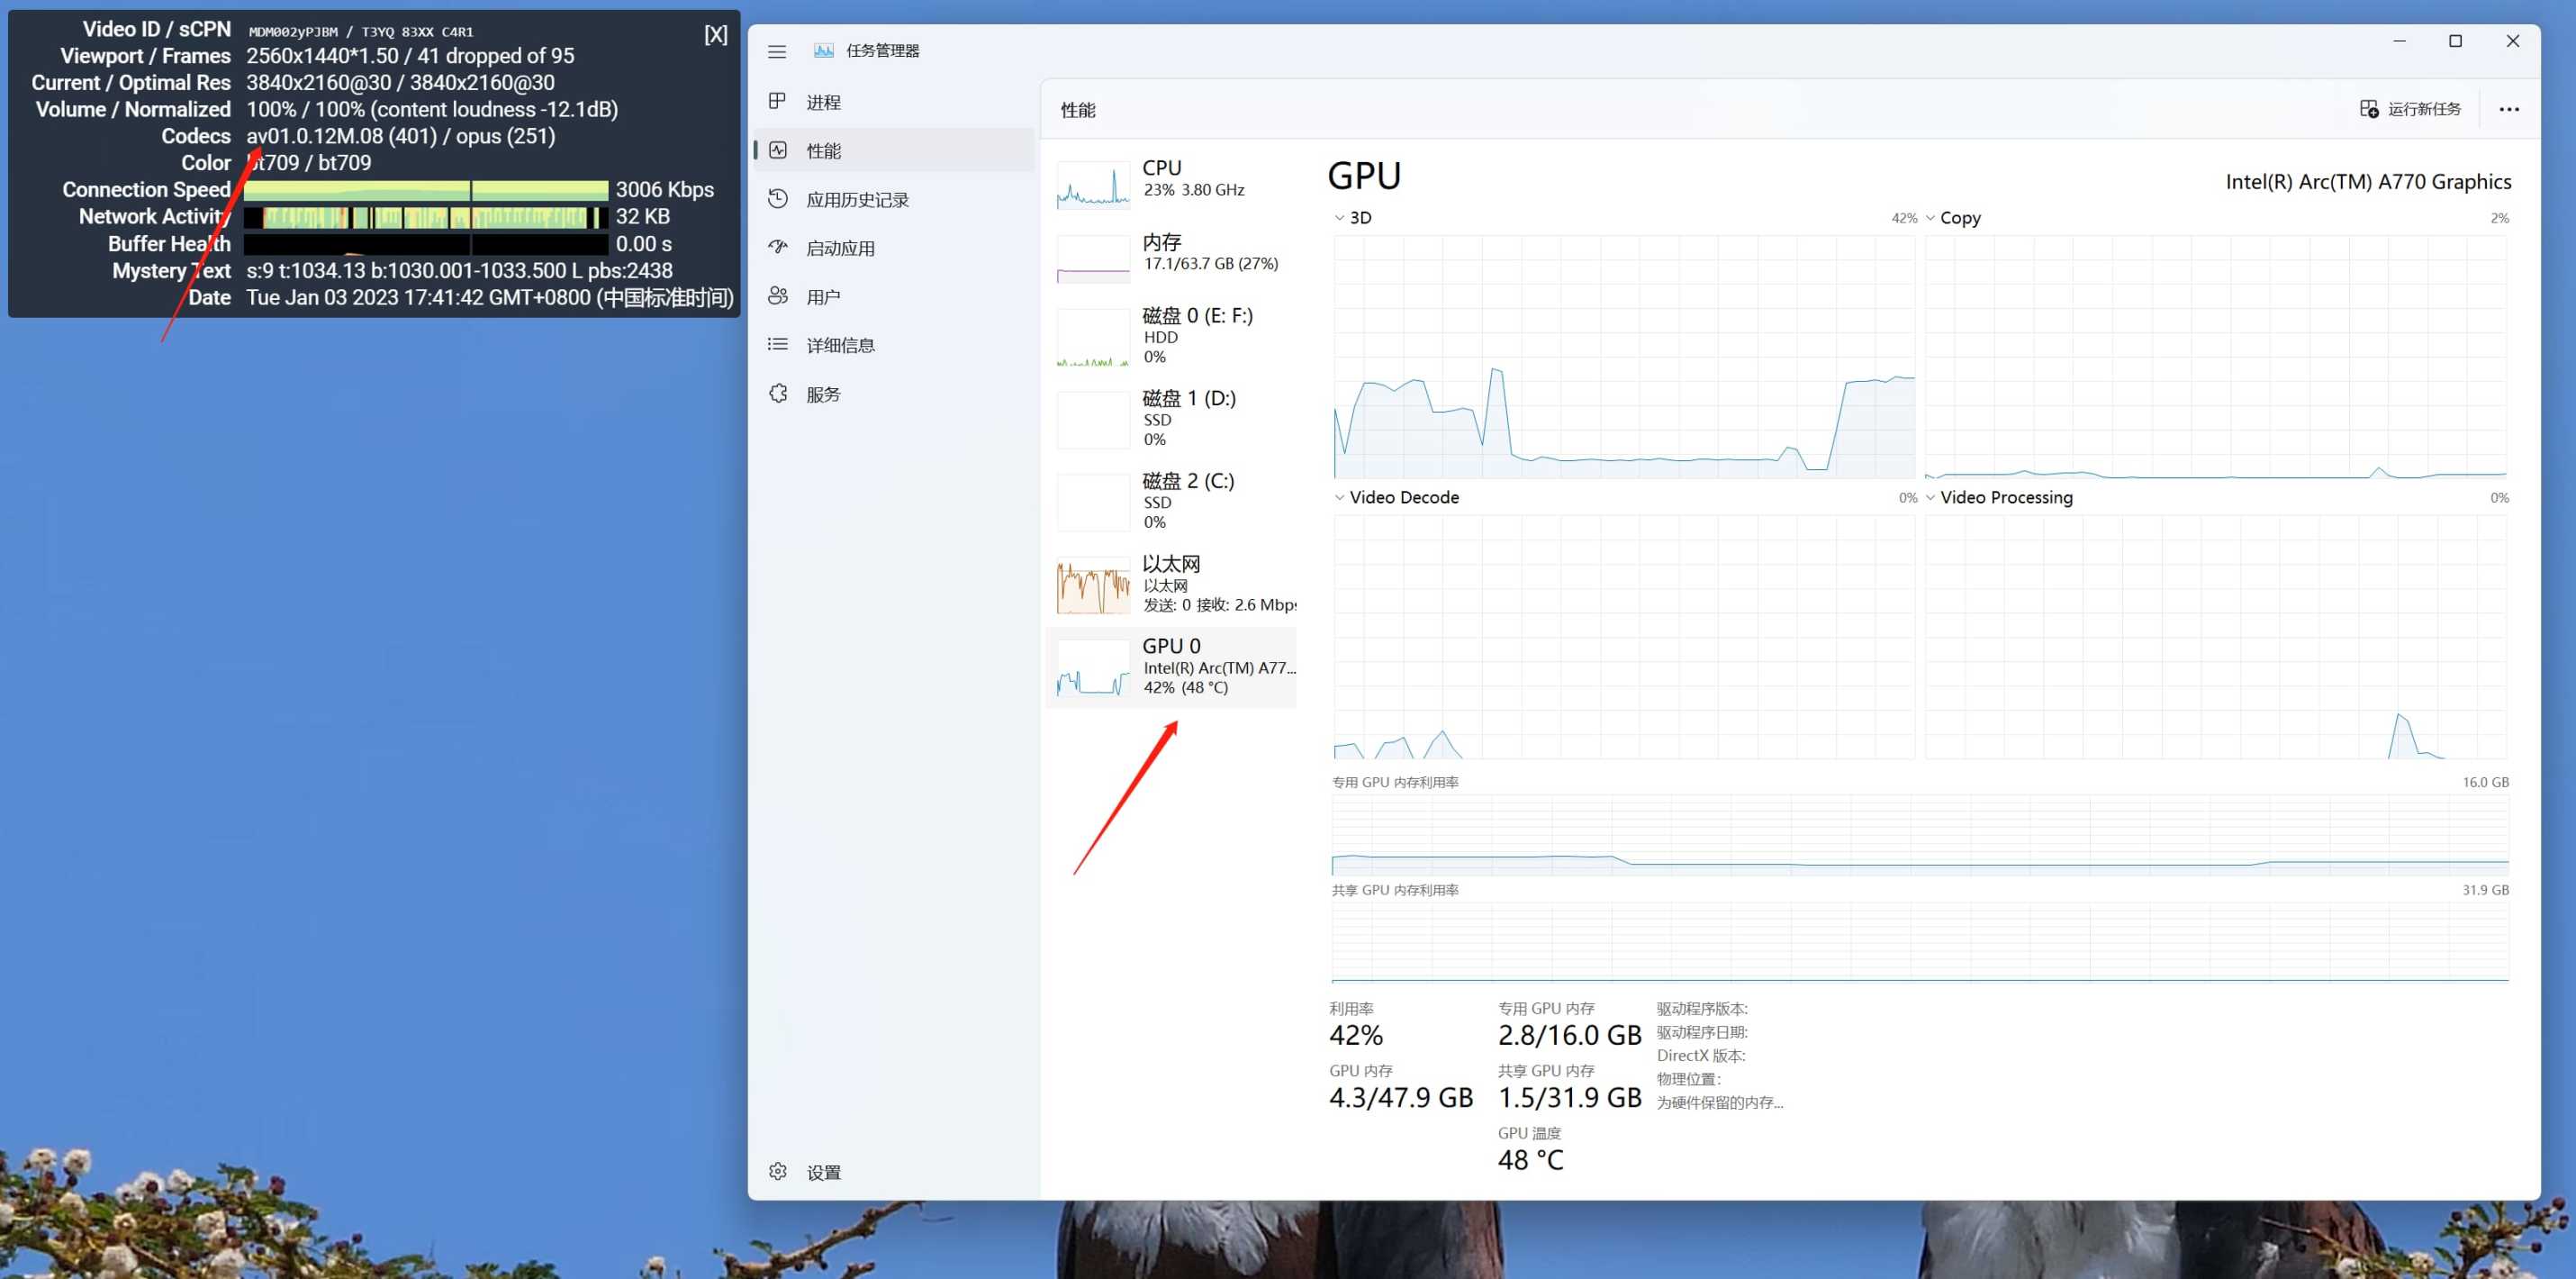Viewport: 2576px width, 1279px height.
Task: Expand the 3D engine graph dropdown
Action: point(1353,218)
